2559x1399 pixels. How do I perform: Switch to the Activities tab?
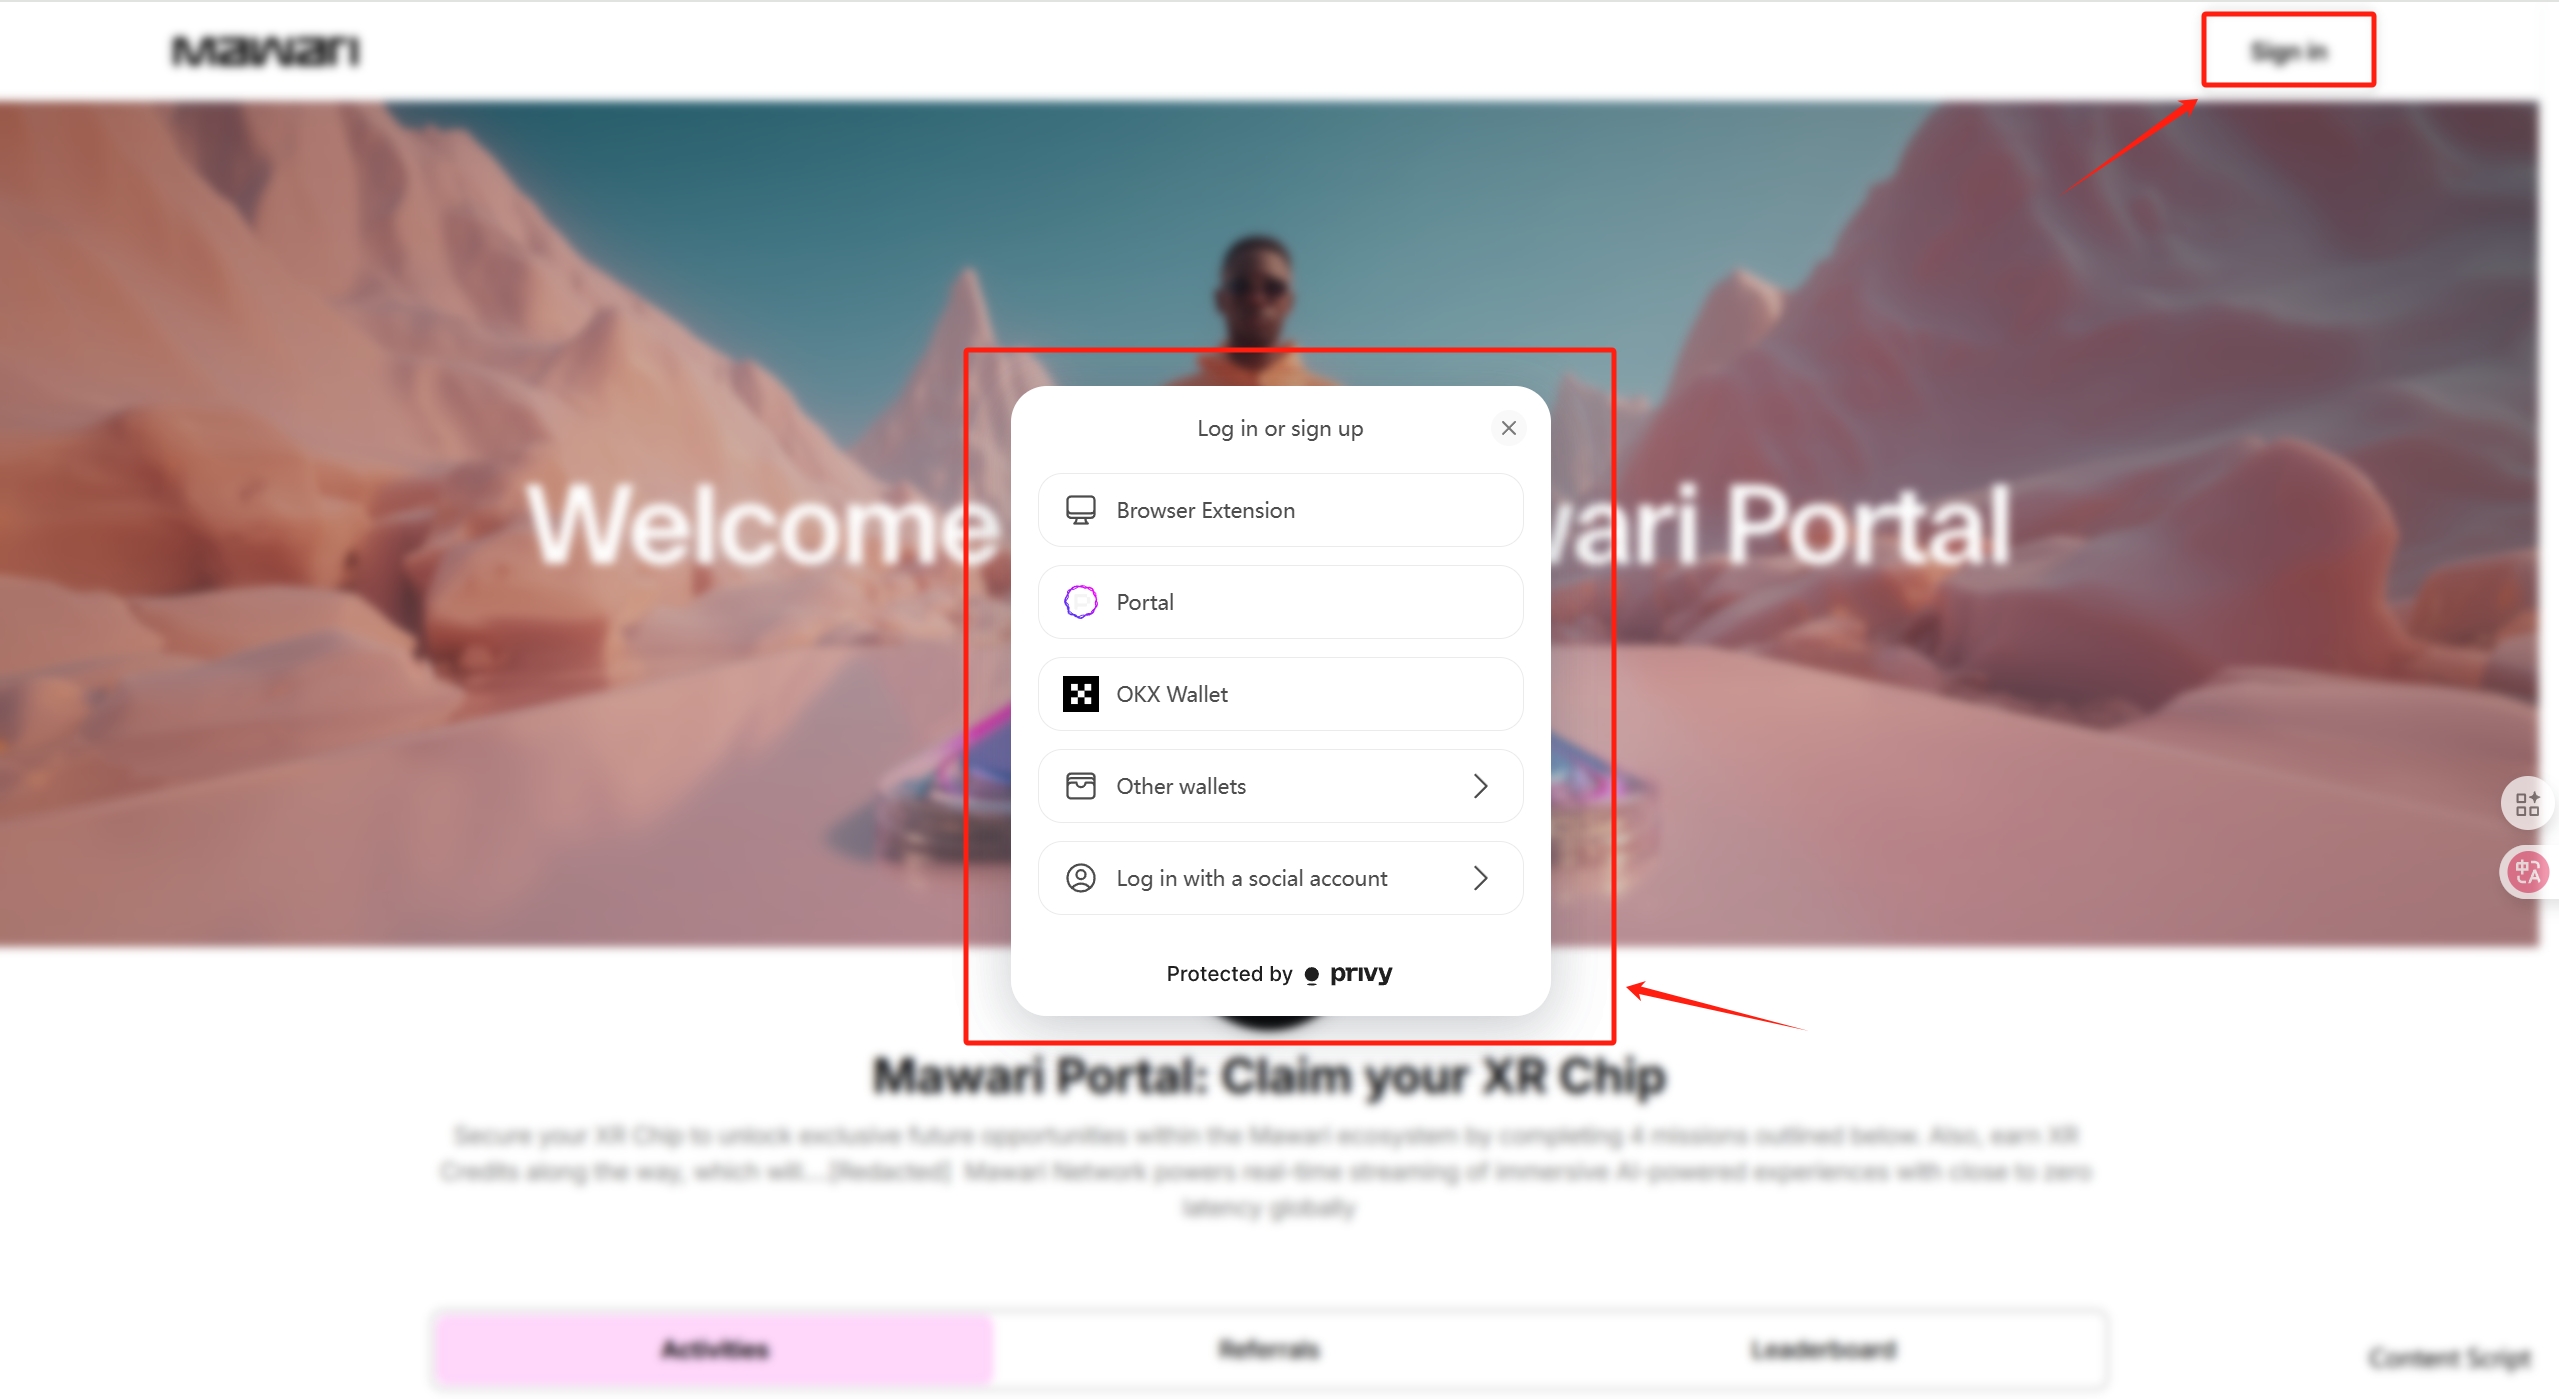(x=714, y=1350)
